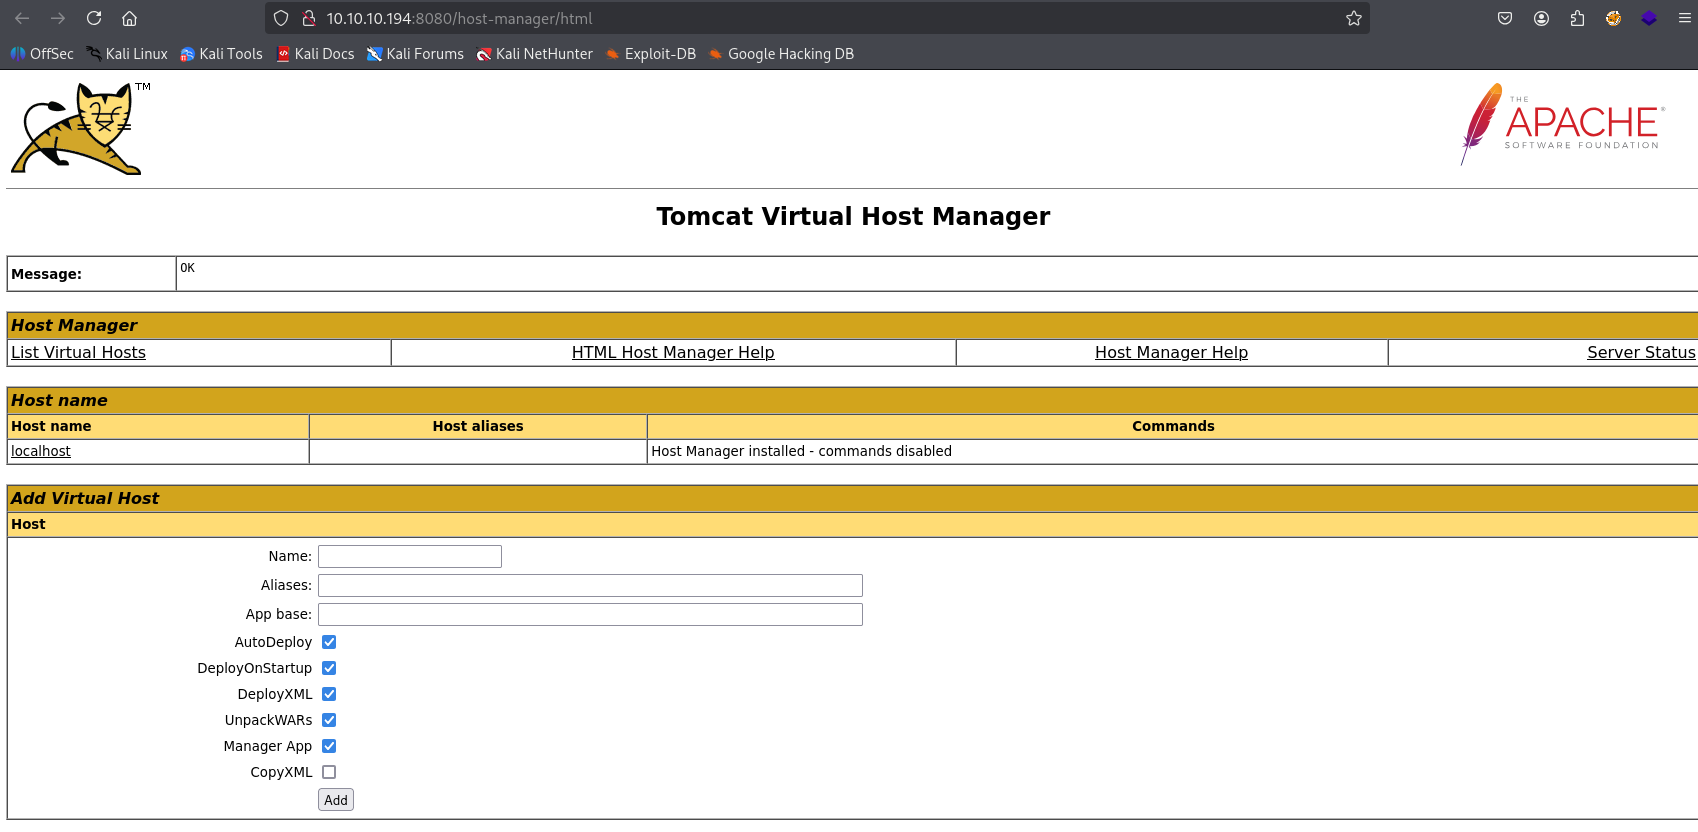Uncheck the DeployXML checkbox
The image size is (1698, 832).
(x=329, y=694)
